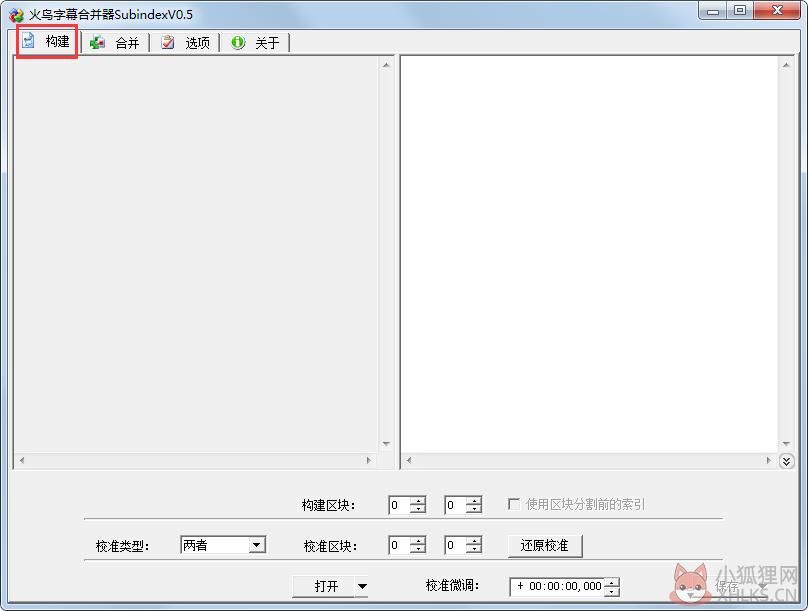Viewport: 808px width, 611px height.
Task: Decrease the first 构建区块 value
Action: (x=418, y=510)
